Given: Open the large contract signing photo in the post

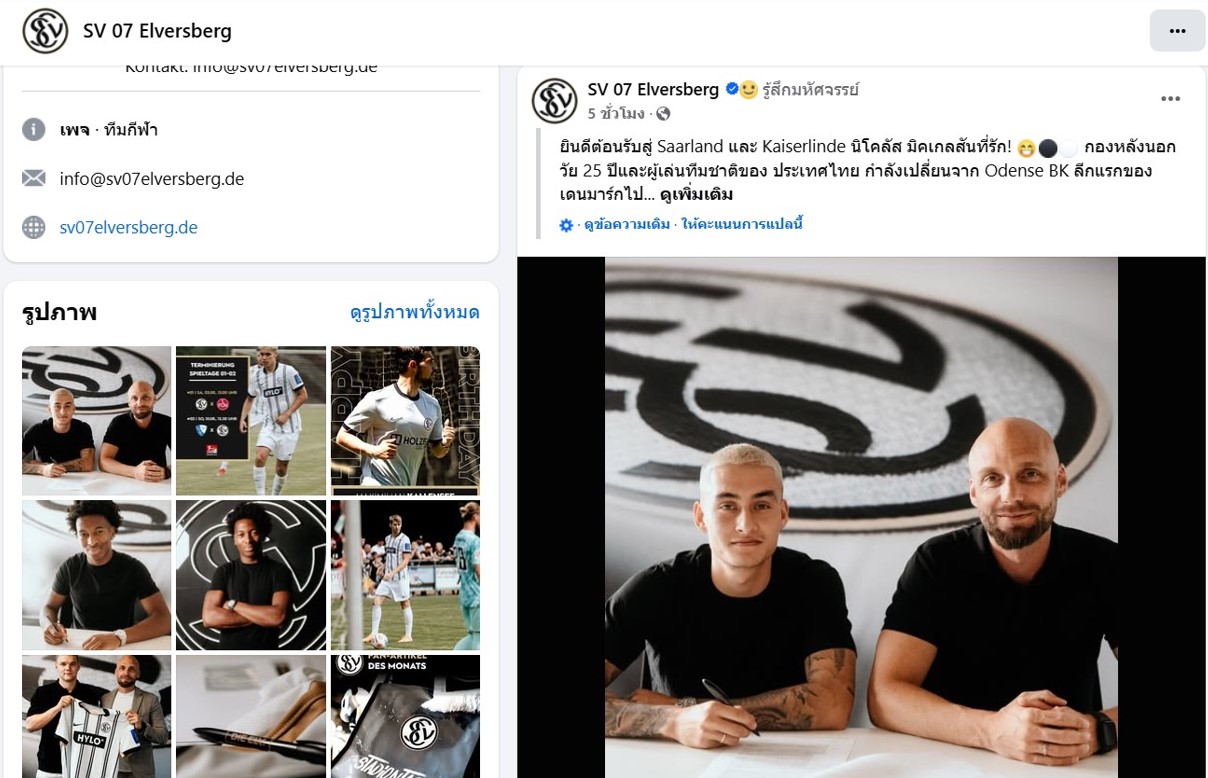Looking at the screenshot, I should click(x=861, y=517).
